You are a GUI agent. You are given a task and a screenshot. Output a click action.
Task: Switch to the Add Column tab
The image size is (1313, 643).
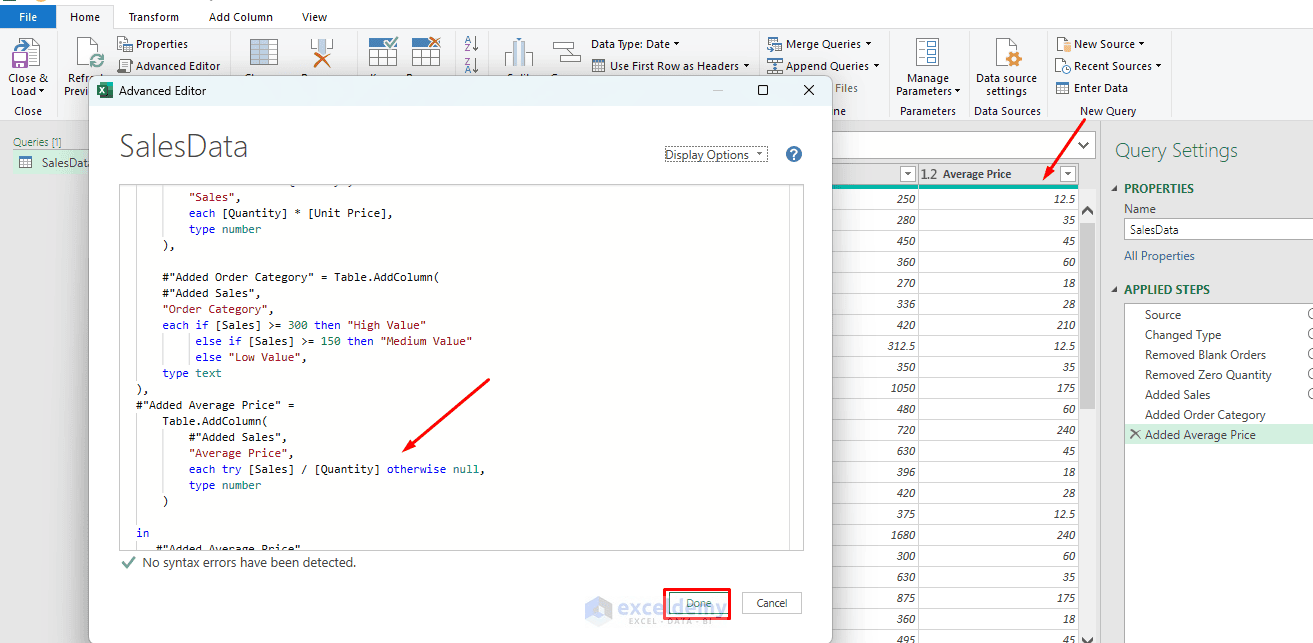click(241, 17)
